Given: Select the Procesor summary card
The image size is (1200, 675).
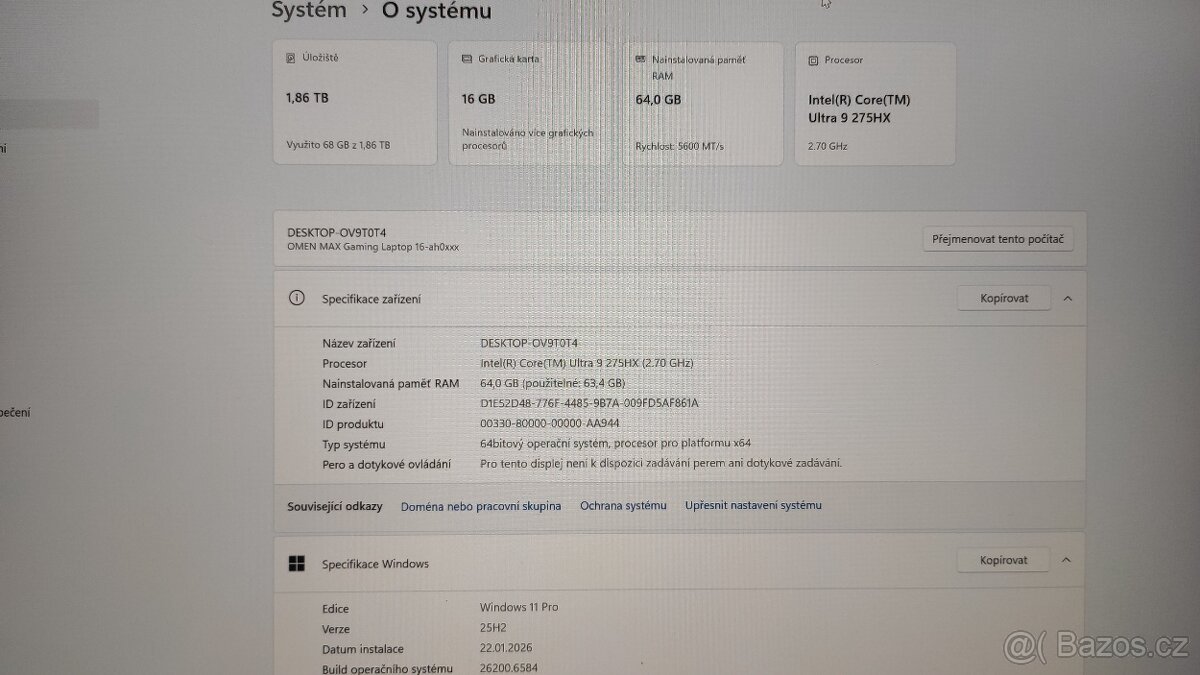Looking at the screenshot, I should point(875,103).
